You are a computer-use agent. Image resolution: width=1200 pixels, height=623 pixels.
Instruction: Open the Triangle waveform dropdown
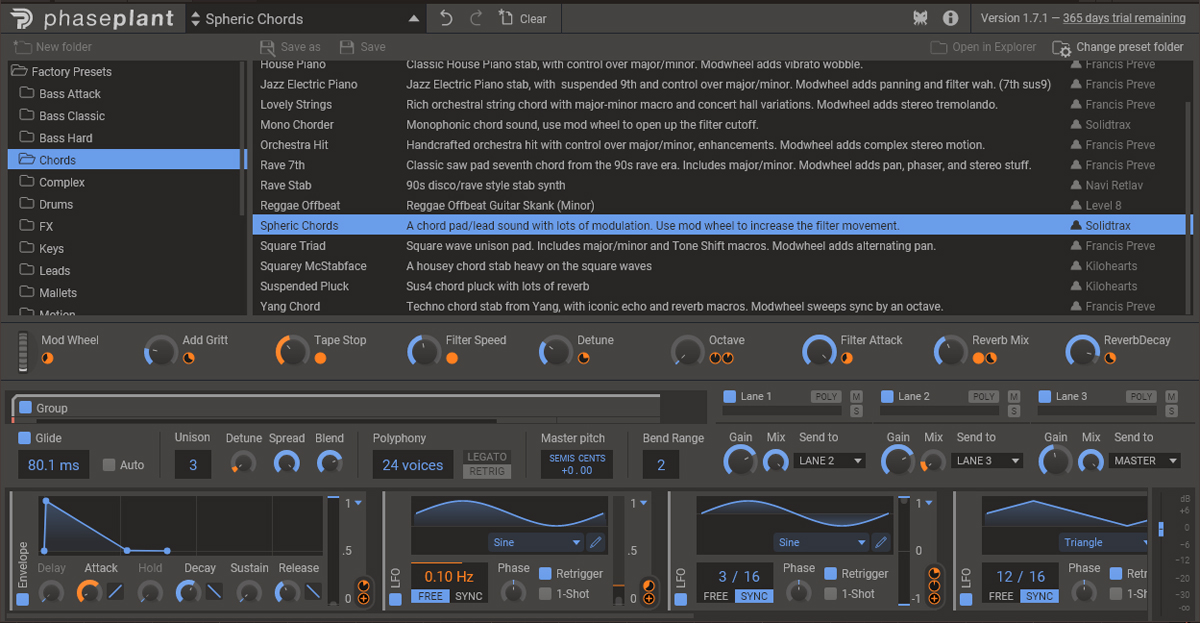[x=1104, y=542]
